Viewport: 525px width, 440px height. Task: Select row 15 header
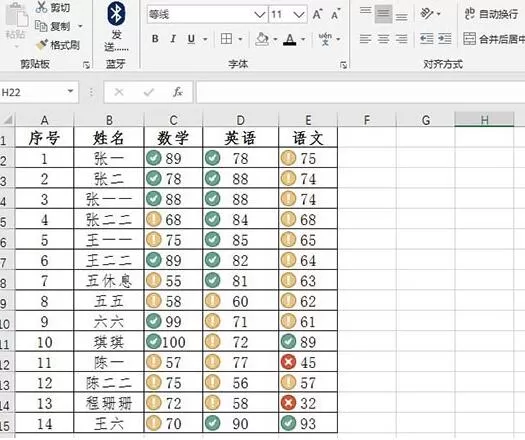(7, 423)
